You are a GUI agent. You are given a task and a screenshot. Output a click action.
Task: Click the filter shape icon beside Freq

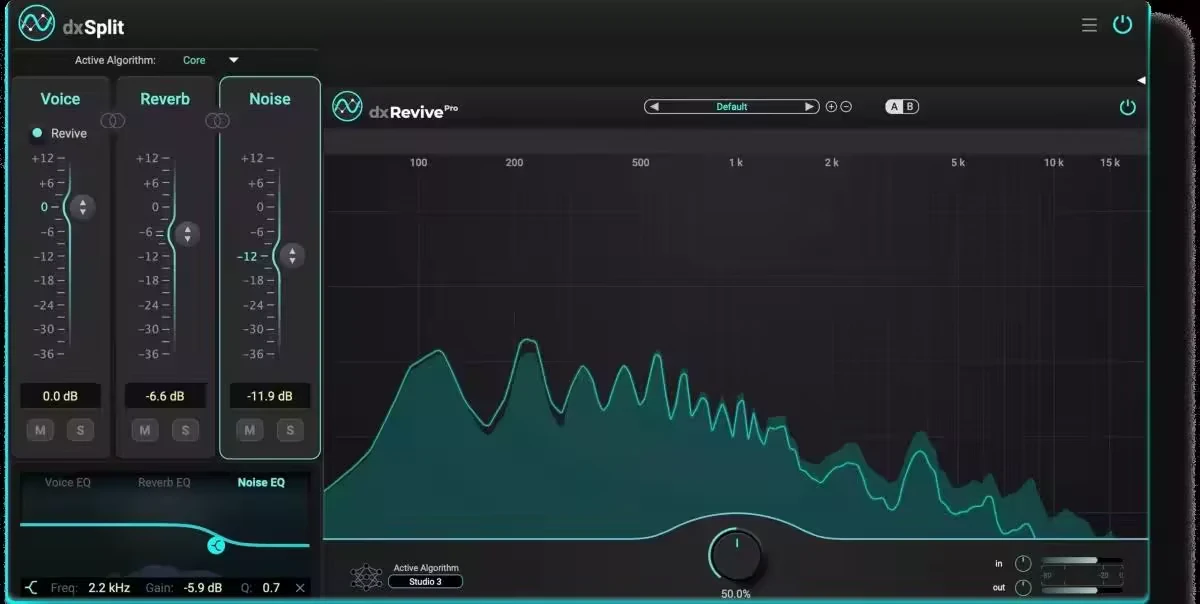tap(33, 588)
